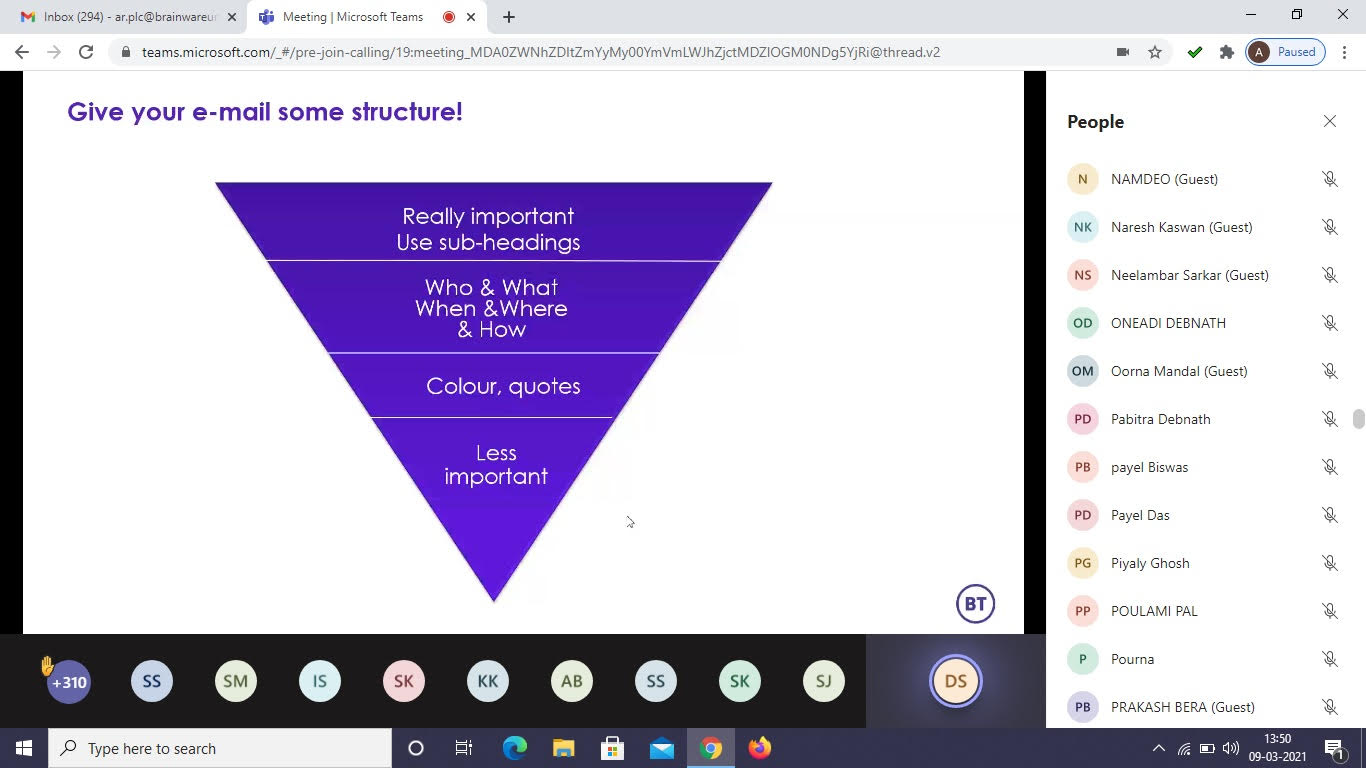Click the Paused profile button
The width and height of the screenshot is (1366, 768).
1286,52
